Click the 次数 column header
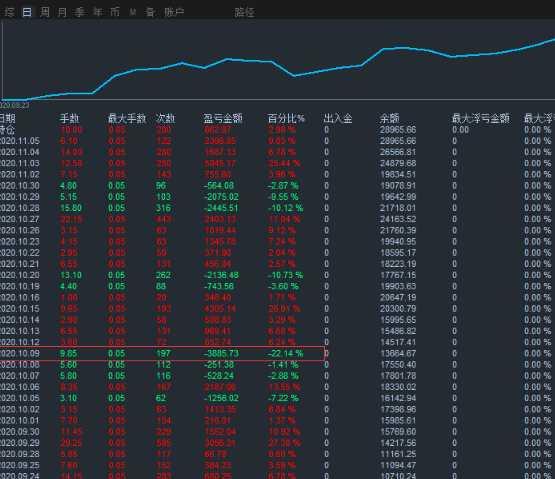The height and width of the screenshot is (479, 555). click(166, 118)
